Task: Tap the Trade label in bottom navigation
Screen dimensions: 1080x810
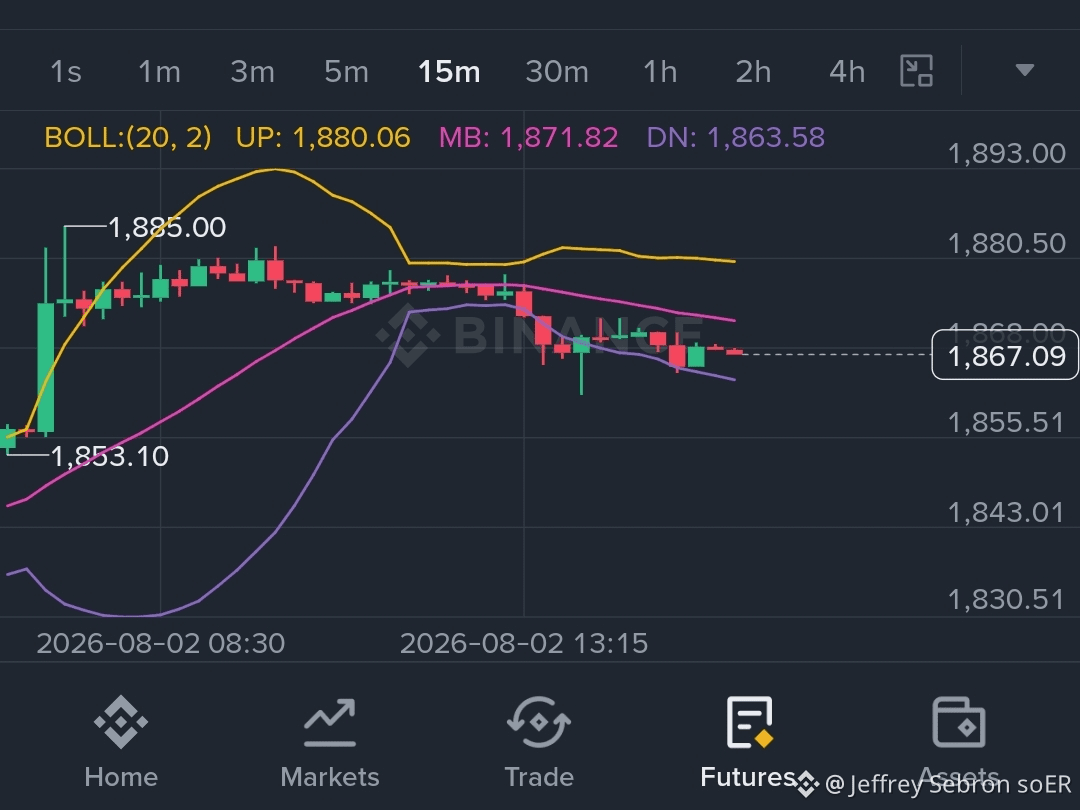Action: pos(539,777)
